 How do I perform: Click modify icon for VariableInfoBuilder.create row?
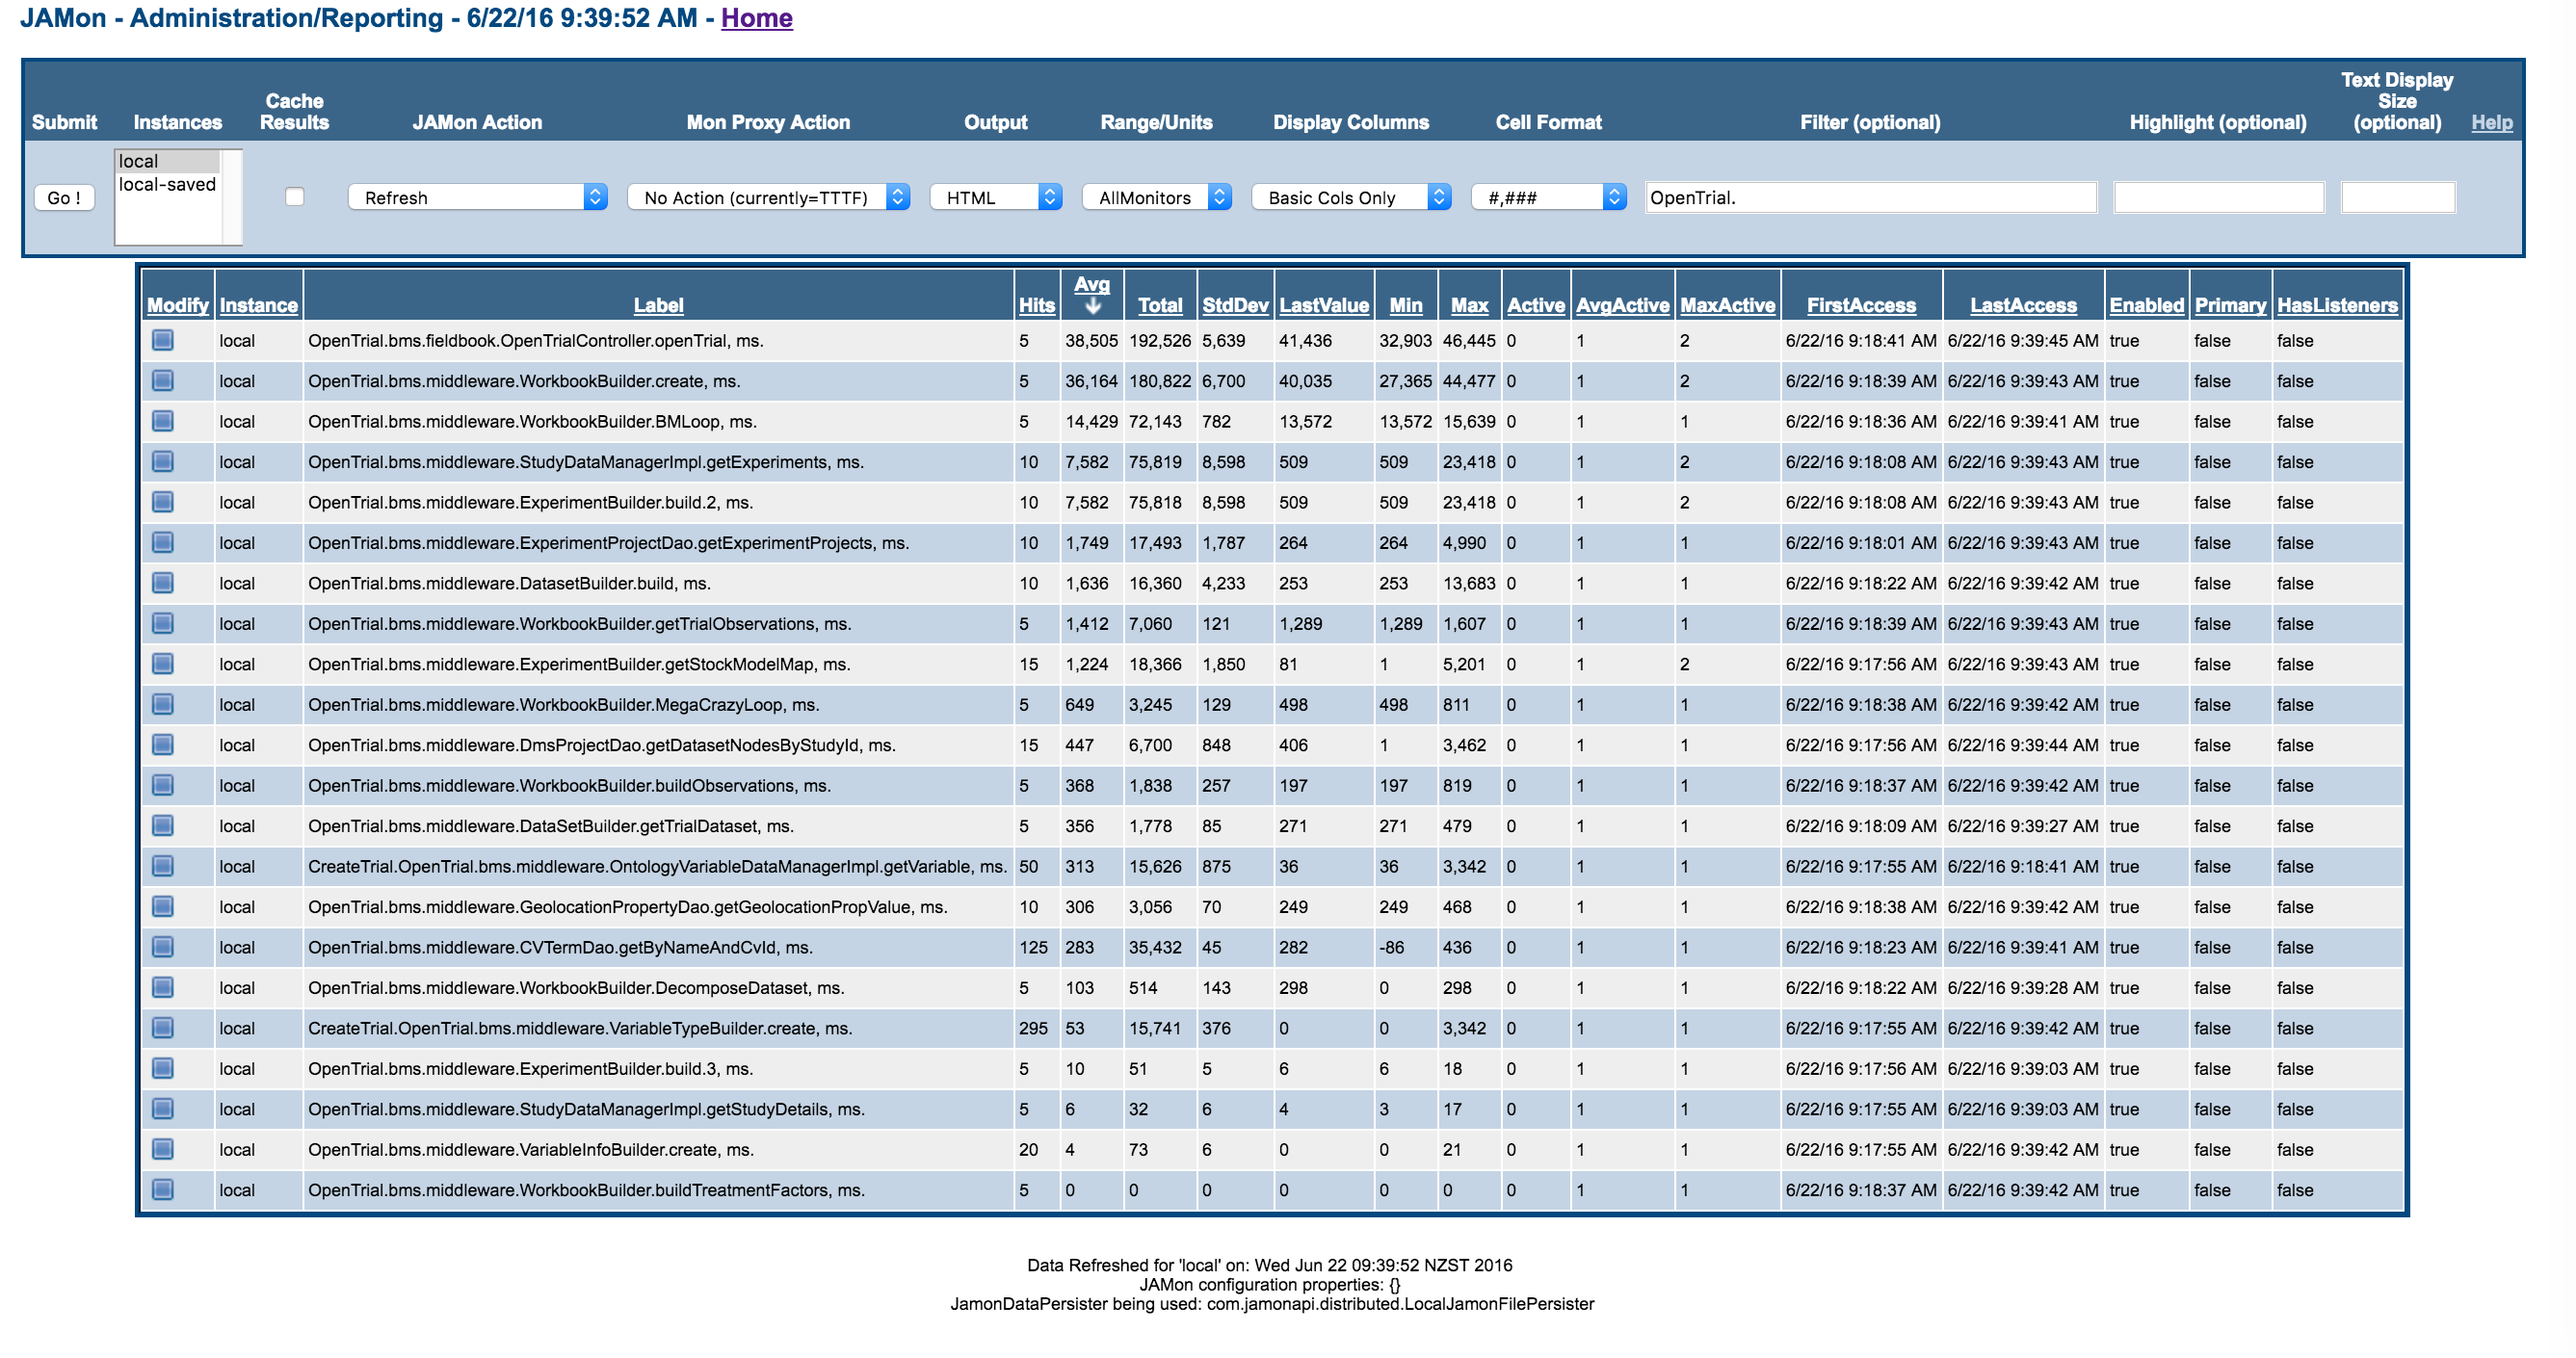click(163, 1149)
